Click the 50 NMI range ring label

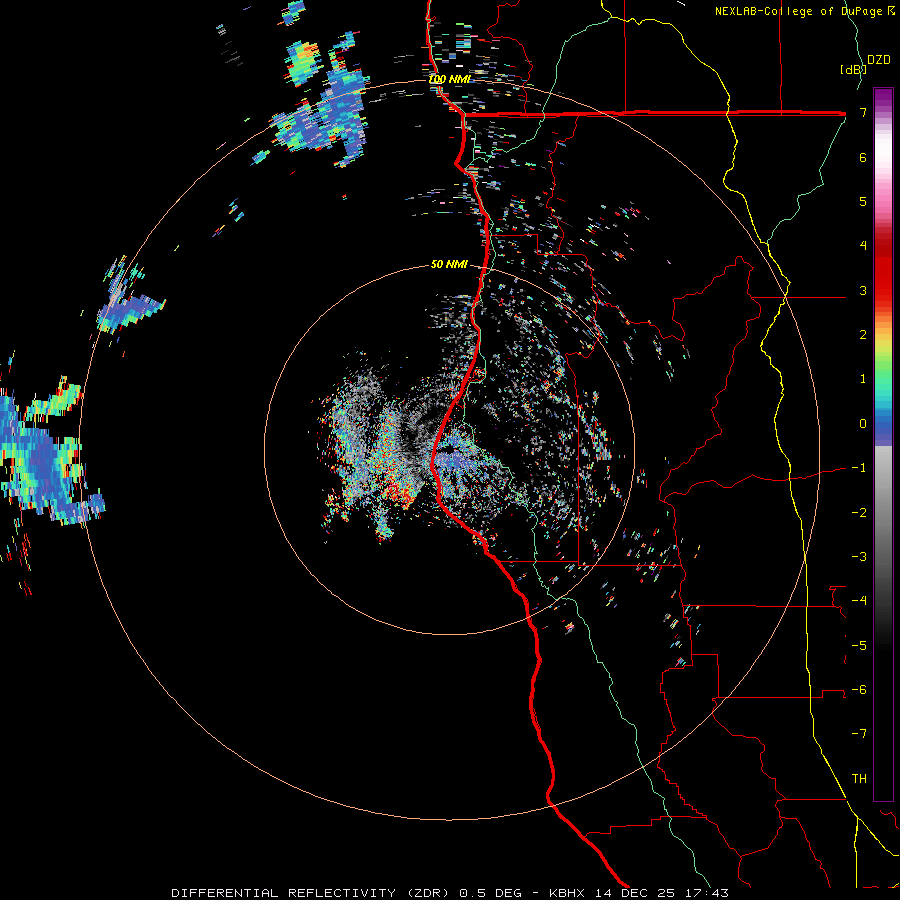(x=449, y=264)
